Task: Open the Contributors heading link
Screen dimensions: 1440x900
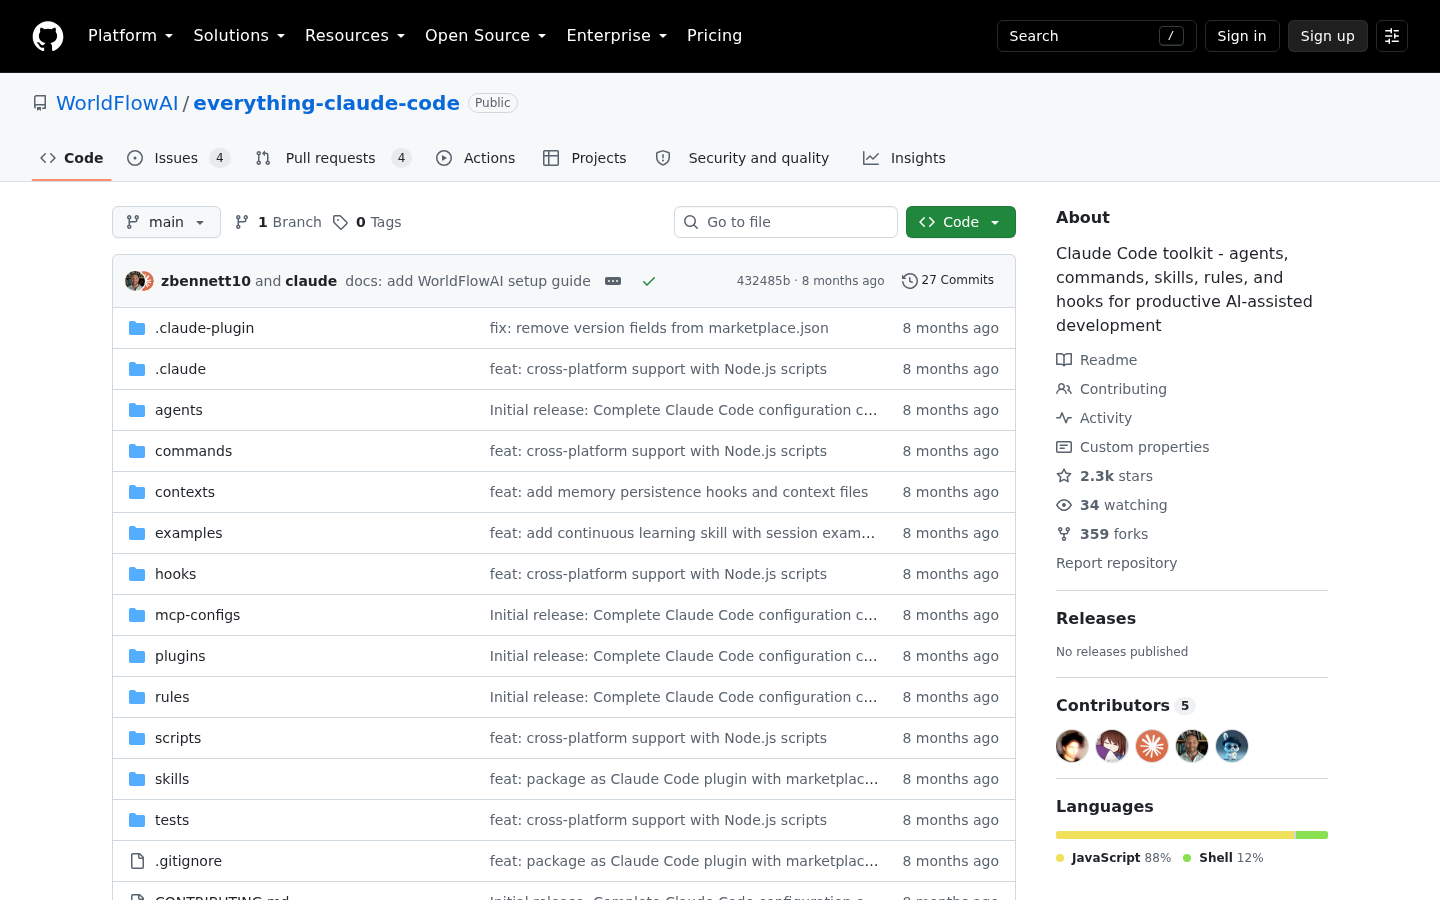Action: pyautogui.click(x=1125, y=705)
